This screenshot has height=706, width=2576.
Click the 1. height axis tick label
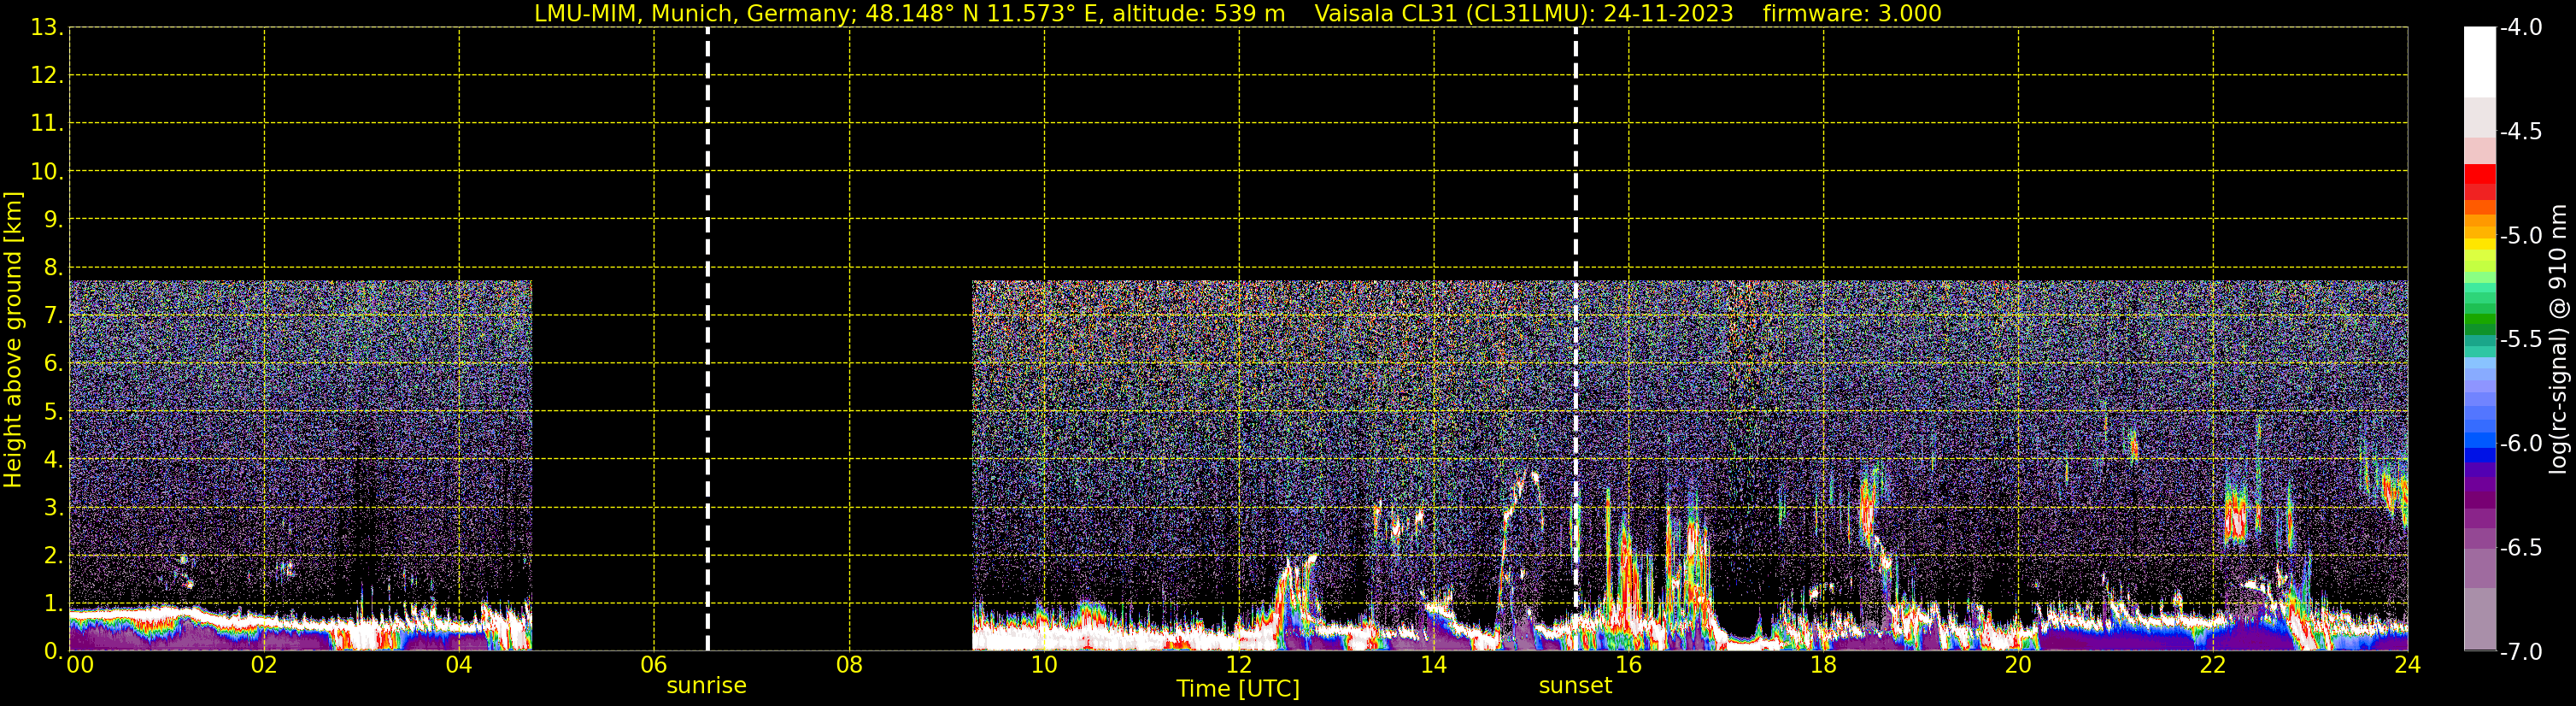click(52, 603)
